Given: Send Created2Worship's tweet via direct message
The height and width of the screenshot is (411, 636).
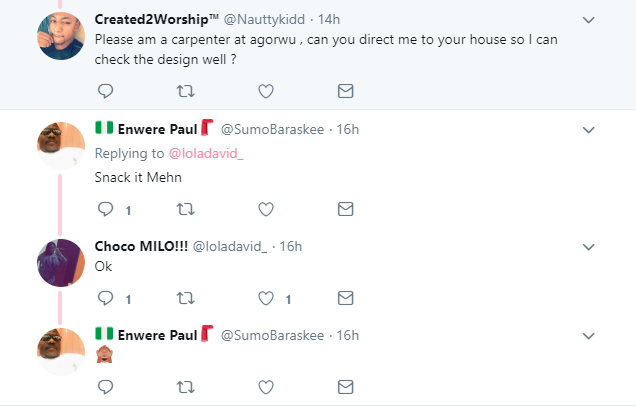Looking at the screenshot, I should (x=345, y=91).
